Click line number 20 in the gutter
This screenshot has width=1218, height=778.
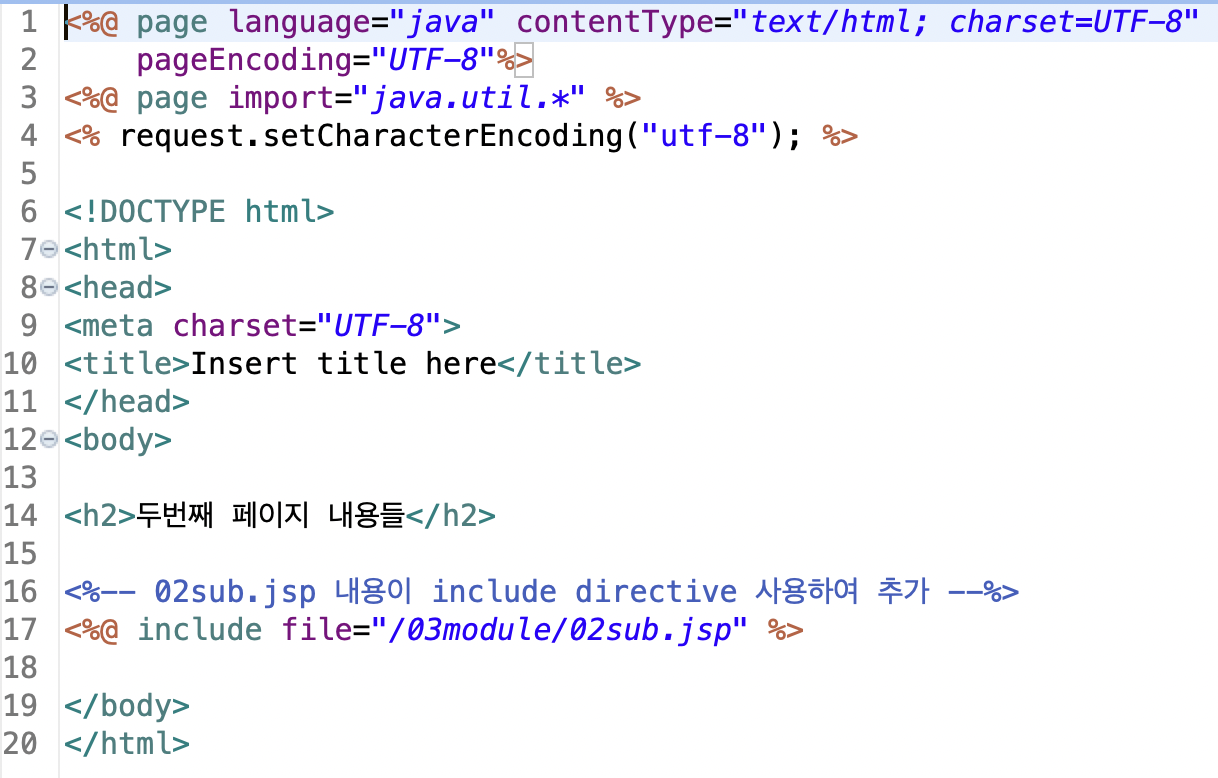click(20, 744)
